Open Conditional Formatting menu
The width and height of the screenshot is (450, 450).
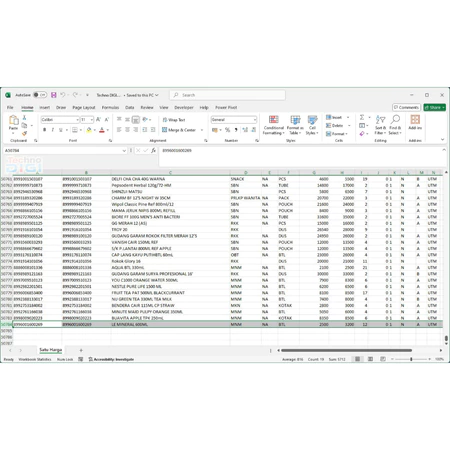(274, 125)
